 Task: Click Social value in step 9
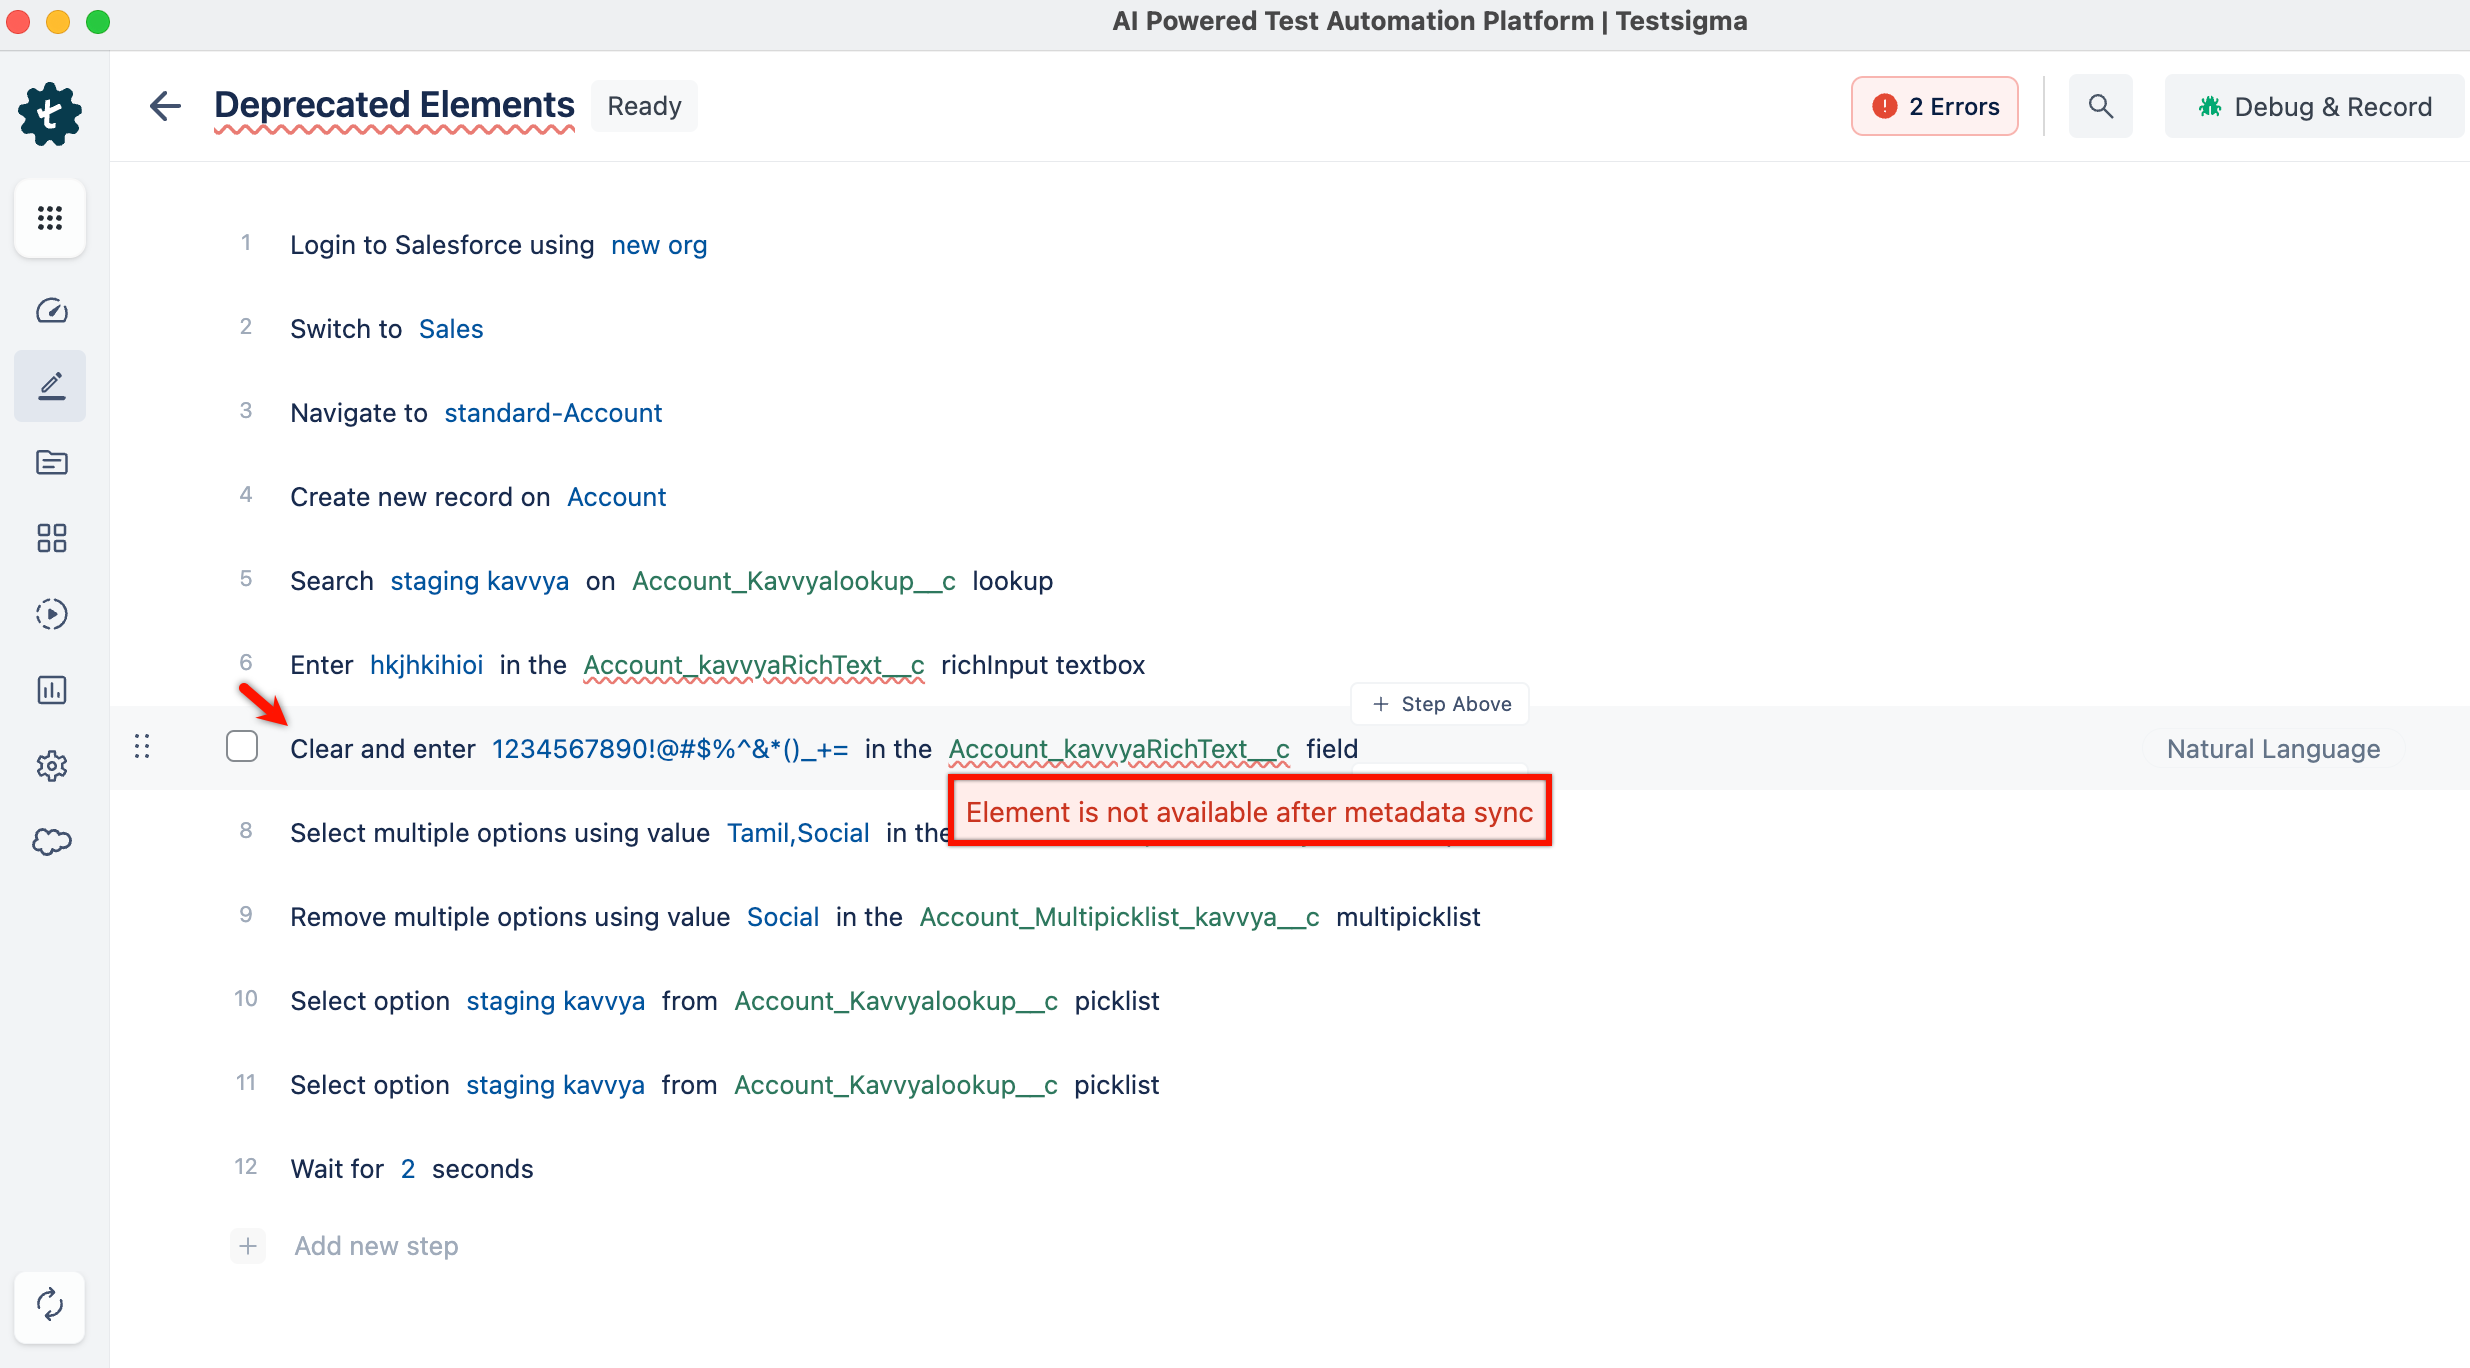(x=783, y=917)
